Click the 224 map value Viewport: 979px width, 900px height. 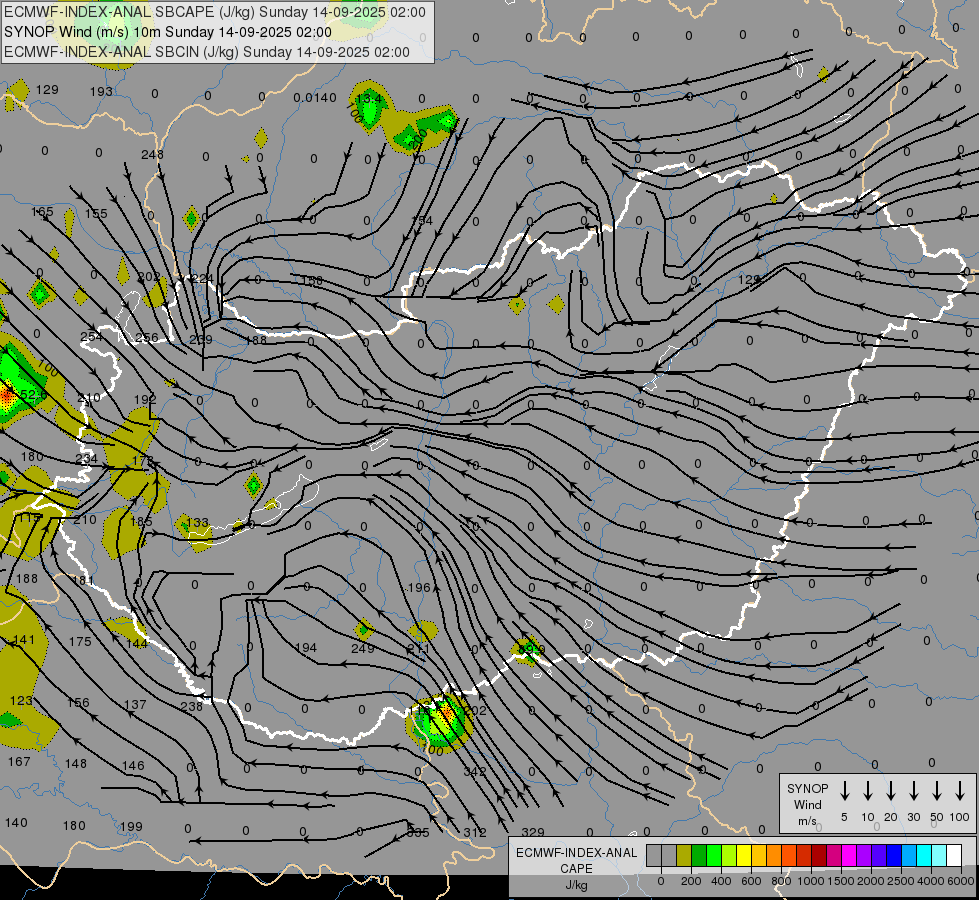point(202,278)
